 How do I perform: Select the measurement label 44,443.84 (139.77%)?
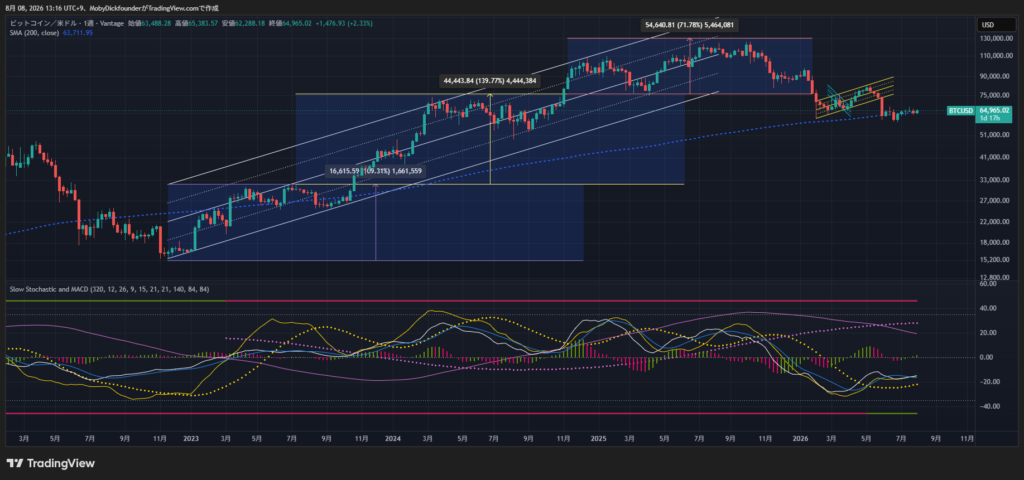489,81
